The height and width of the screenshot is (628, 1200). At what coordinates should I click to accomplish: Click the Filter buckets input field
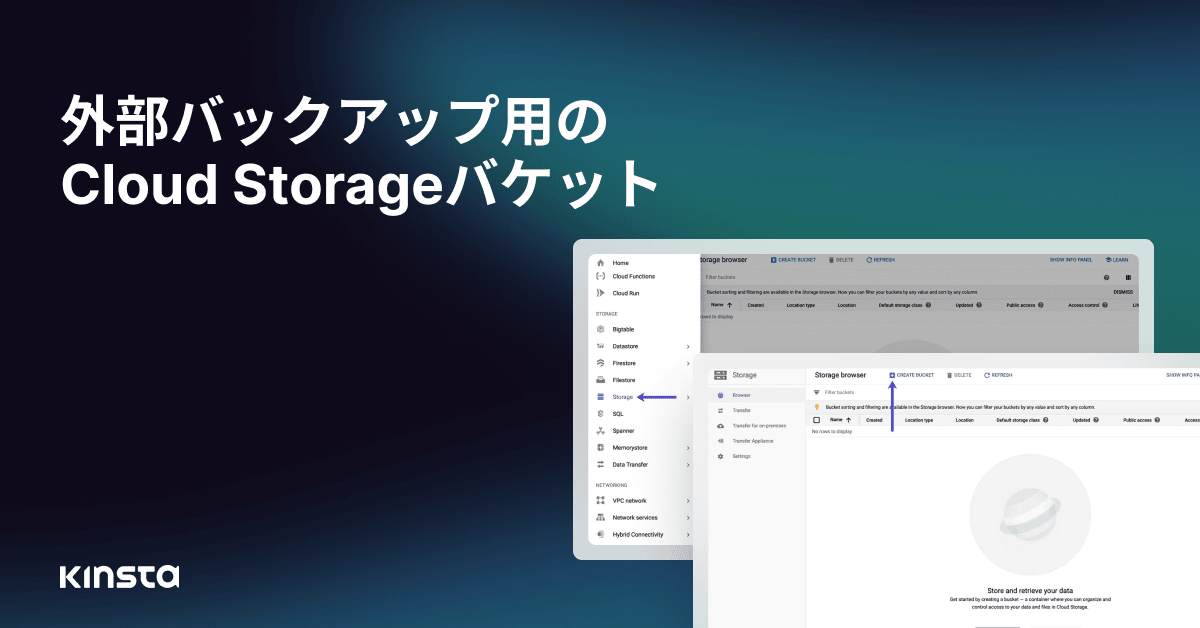(840, 392)
